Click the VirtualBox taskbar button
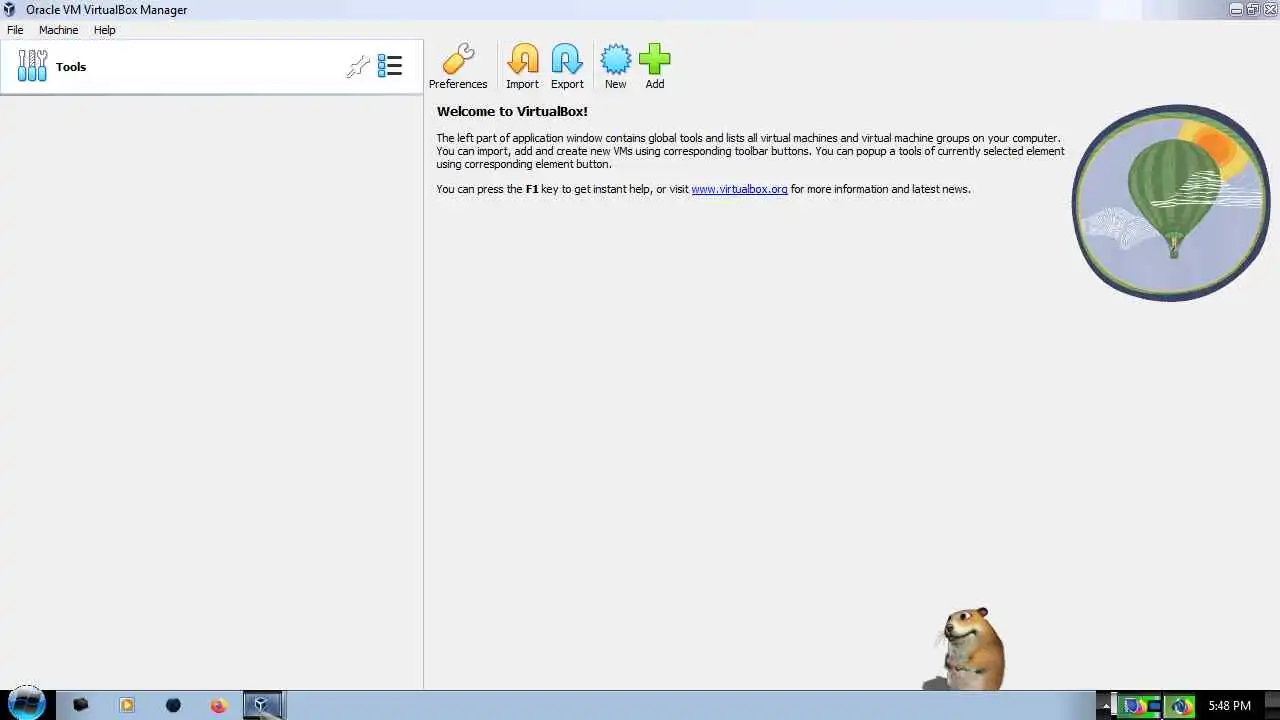This screenshot has width=1280, height=720. (264, 705)
